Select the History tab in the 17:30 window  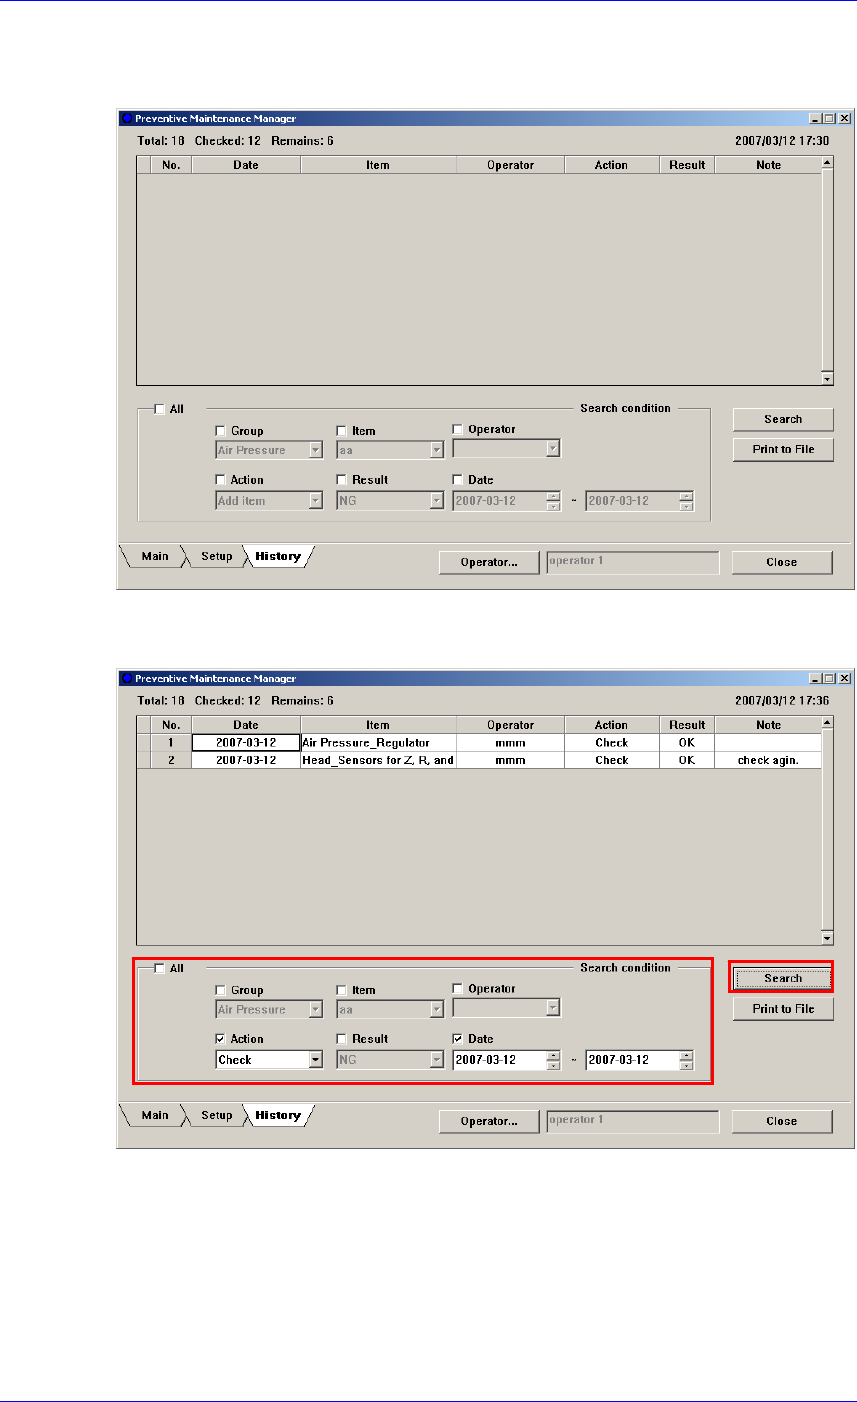click(x=278, y=556)
